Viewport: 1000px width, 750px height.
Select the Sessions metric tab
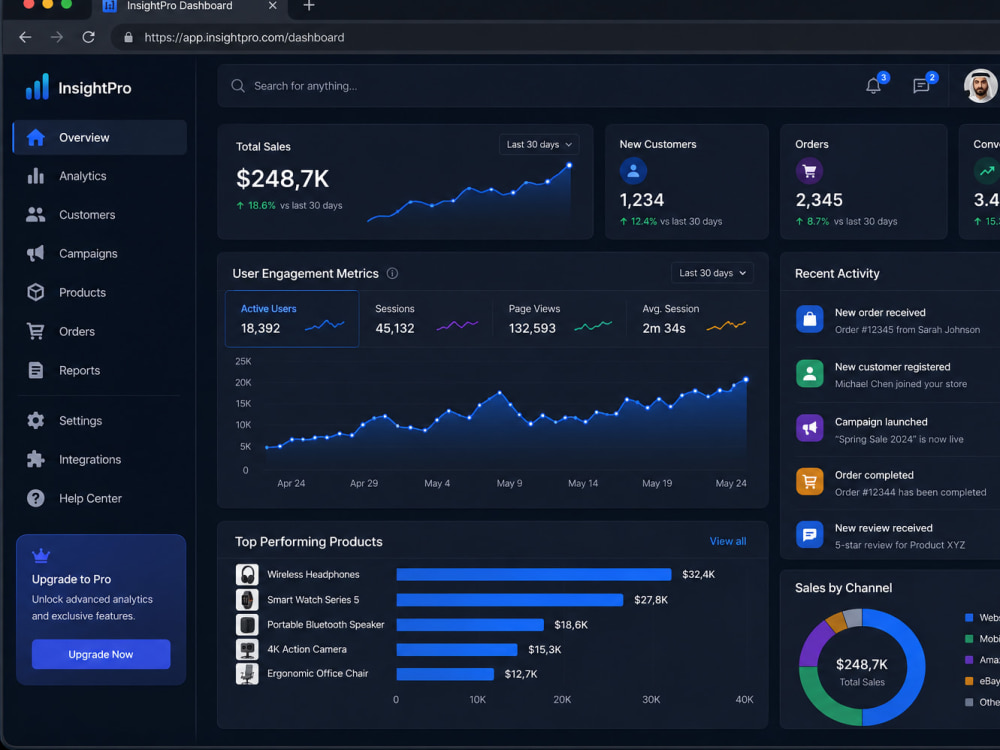pyautogui.click(x=426, y=319)
